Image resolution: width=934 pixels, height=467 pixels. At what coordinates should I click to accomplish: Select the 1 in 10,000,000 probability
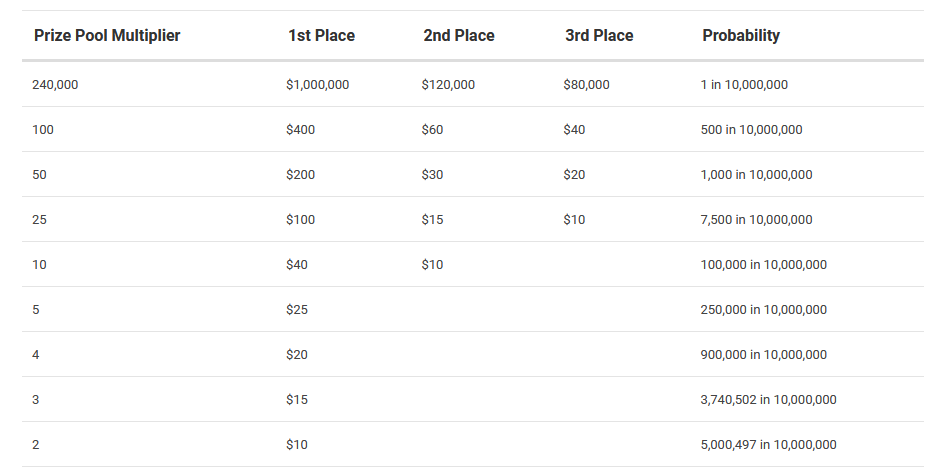point(744,85)
